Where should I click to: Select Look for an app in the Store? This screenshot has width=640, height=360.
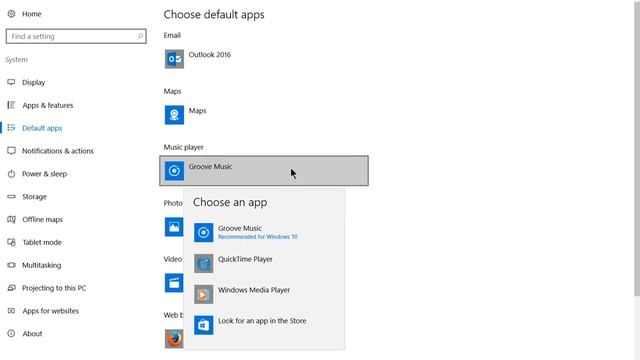pos(264,325)
